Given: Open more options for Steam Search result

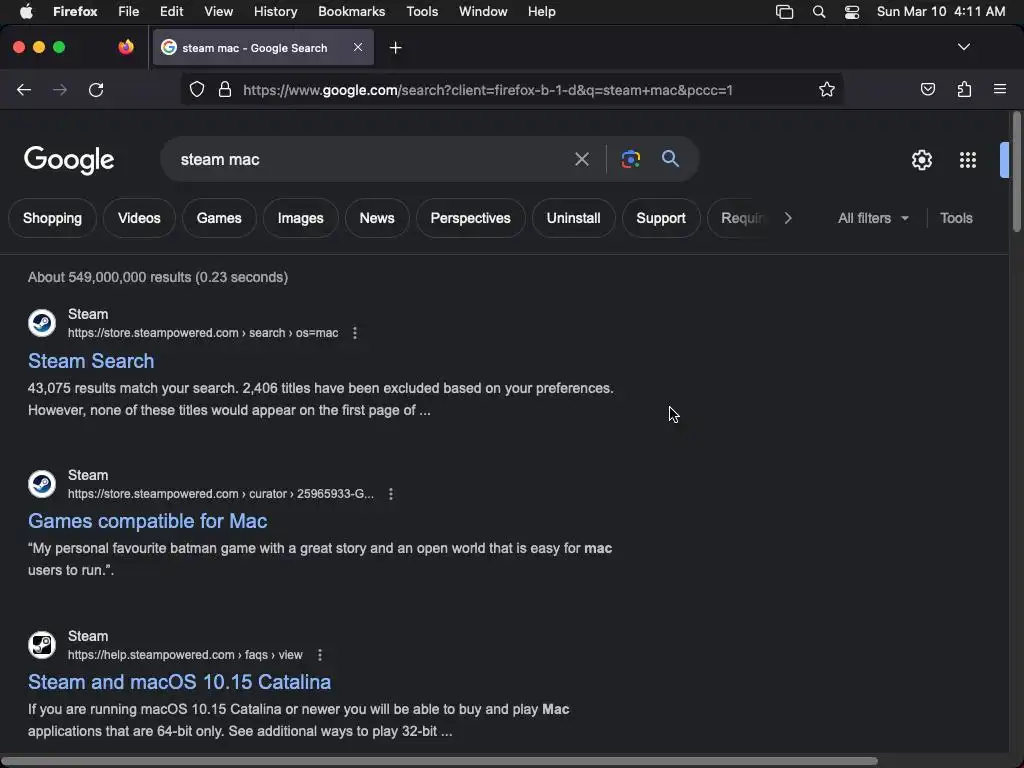Looking at the screenshot, I should (x=355, y=333).
